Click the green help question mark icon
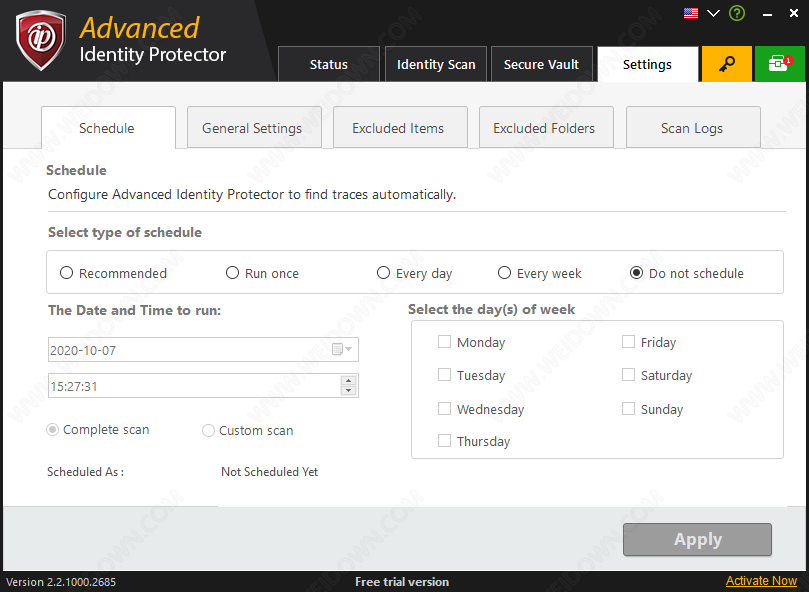 click(737, 13)
